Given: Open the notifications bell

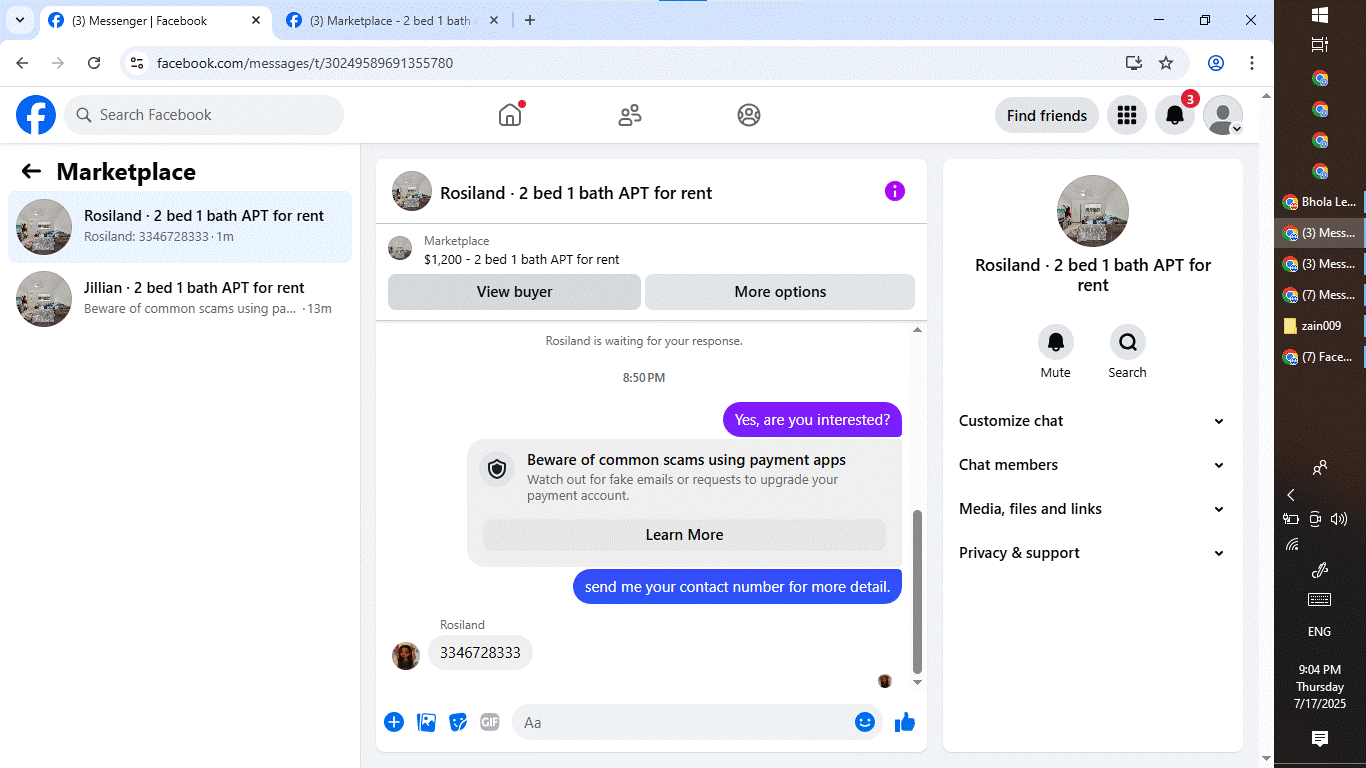Looking at the screenshot, I should [1175, 115].
